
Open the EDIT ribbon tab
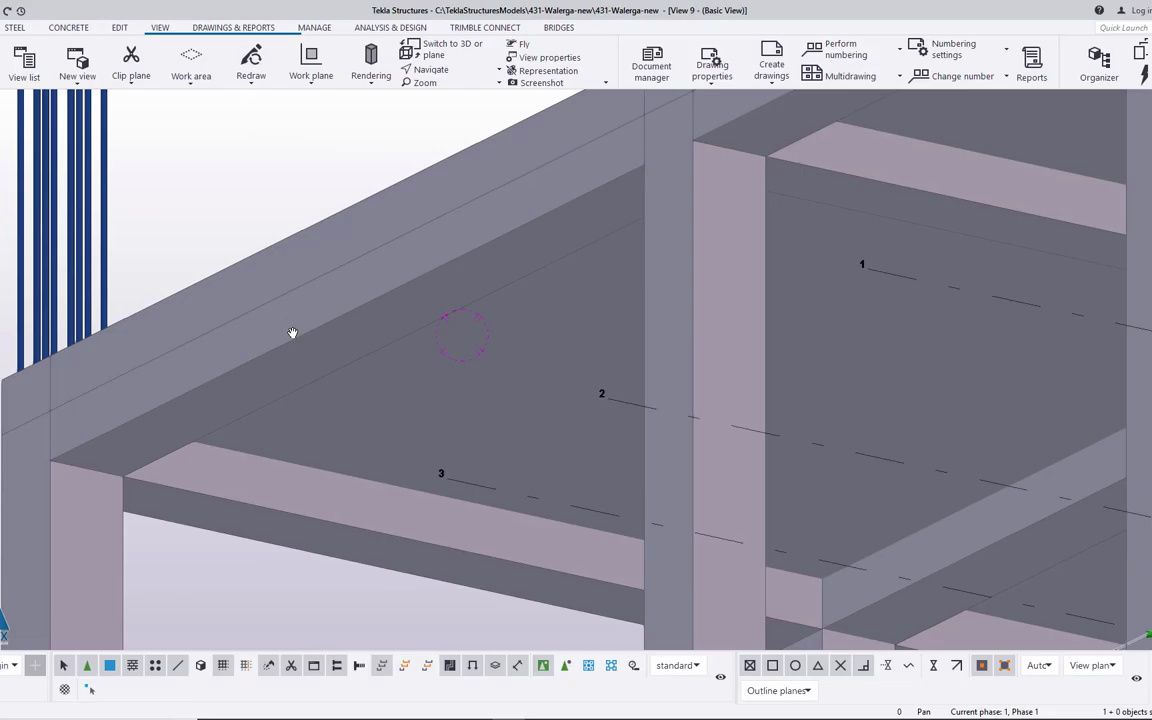[120, 28]
